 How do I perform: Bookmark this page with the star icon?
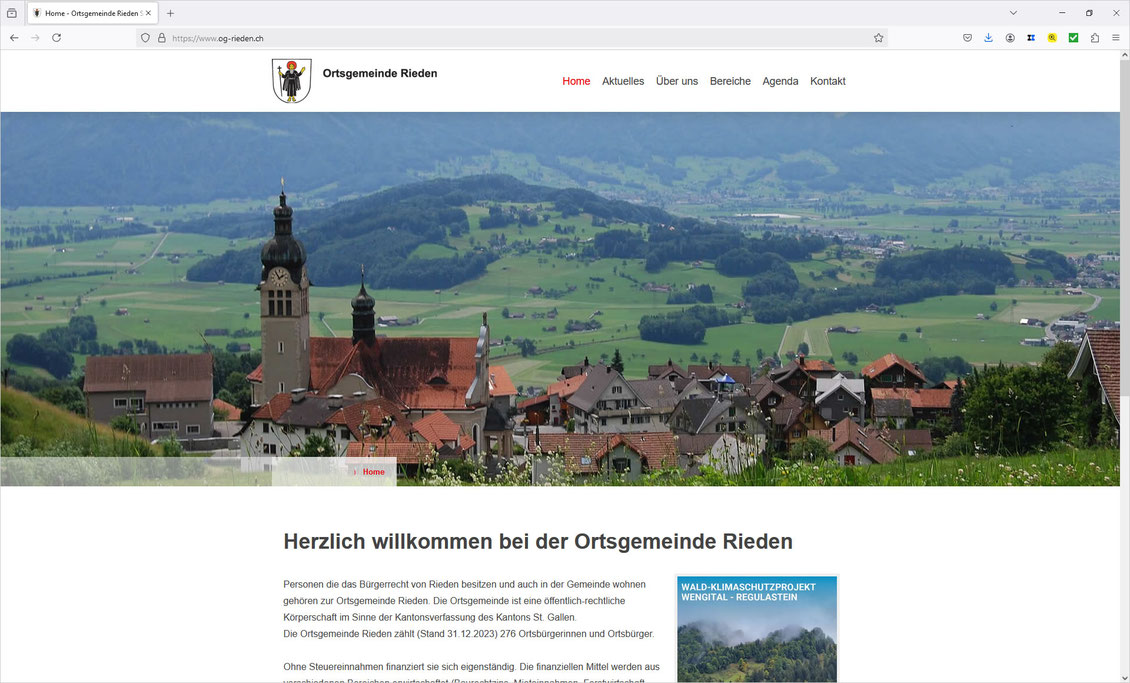click(x=878, y=38)
